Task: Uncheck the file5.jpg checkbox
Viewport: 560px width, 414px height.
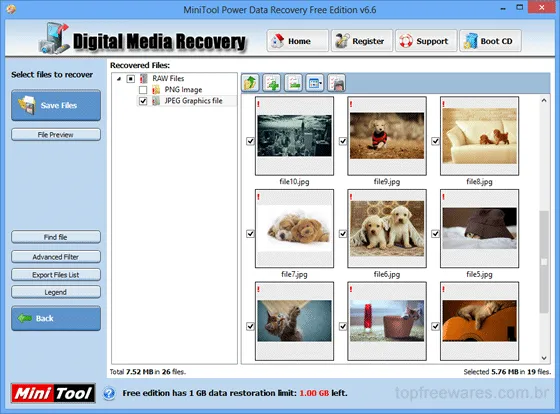Action: (435, 234)
